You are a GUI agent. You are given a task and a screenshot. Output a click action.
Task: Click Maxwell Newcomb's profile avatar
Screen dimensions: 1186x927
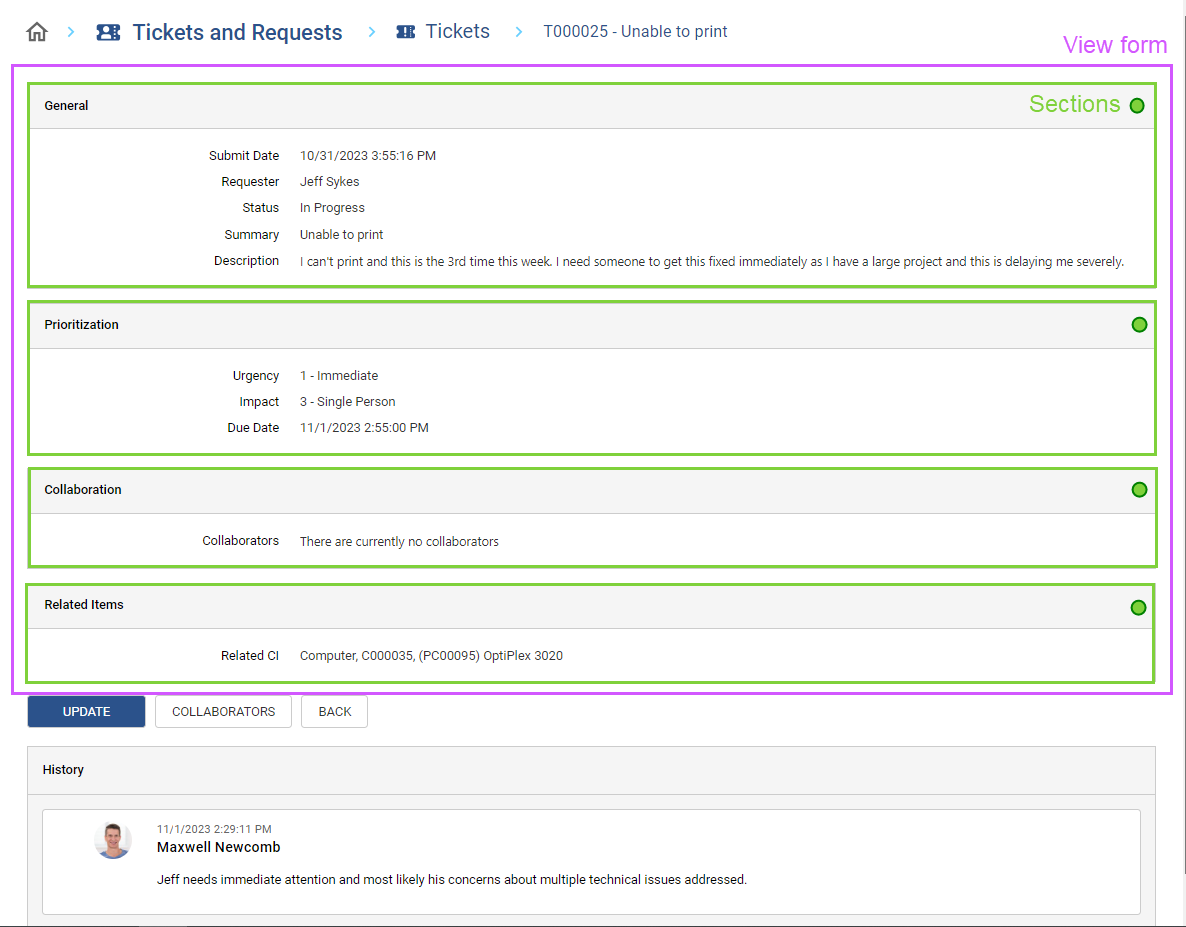[113, 841]
